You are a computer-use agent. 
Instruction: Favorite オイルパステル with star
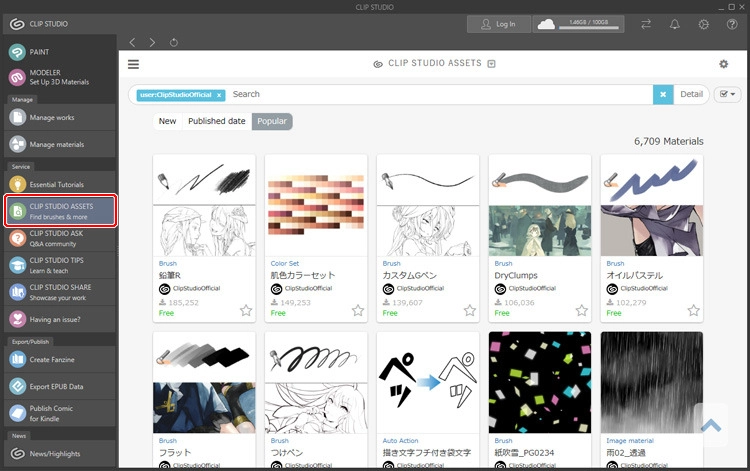694,310
